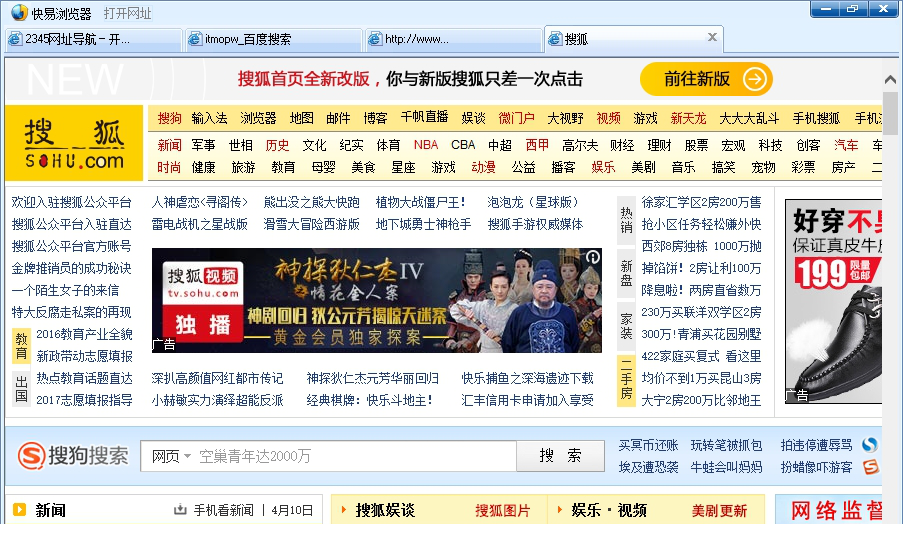The image size is (903, 544).
Task: Click 打开网址 in the title bar
Action: tap(127, 13)
